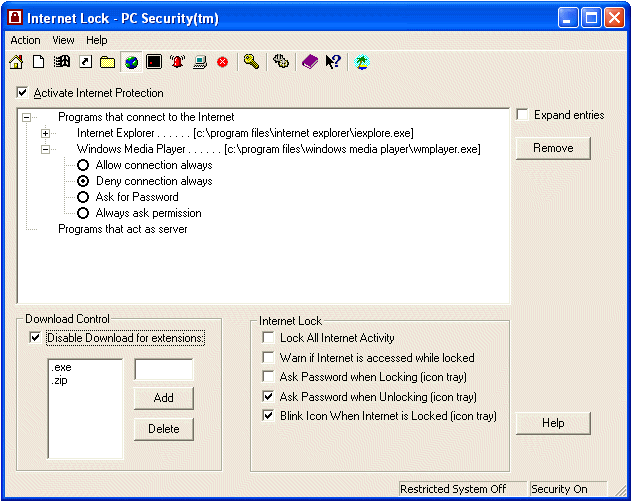Click the palm tree island icon
This screenshot has height=502, width=632.
coord(362,62)
